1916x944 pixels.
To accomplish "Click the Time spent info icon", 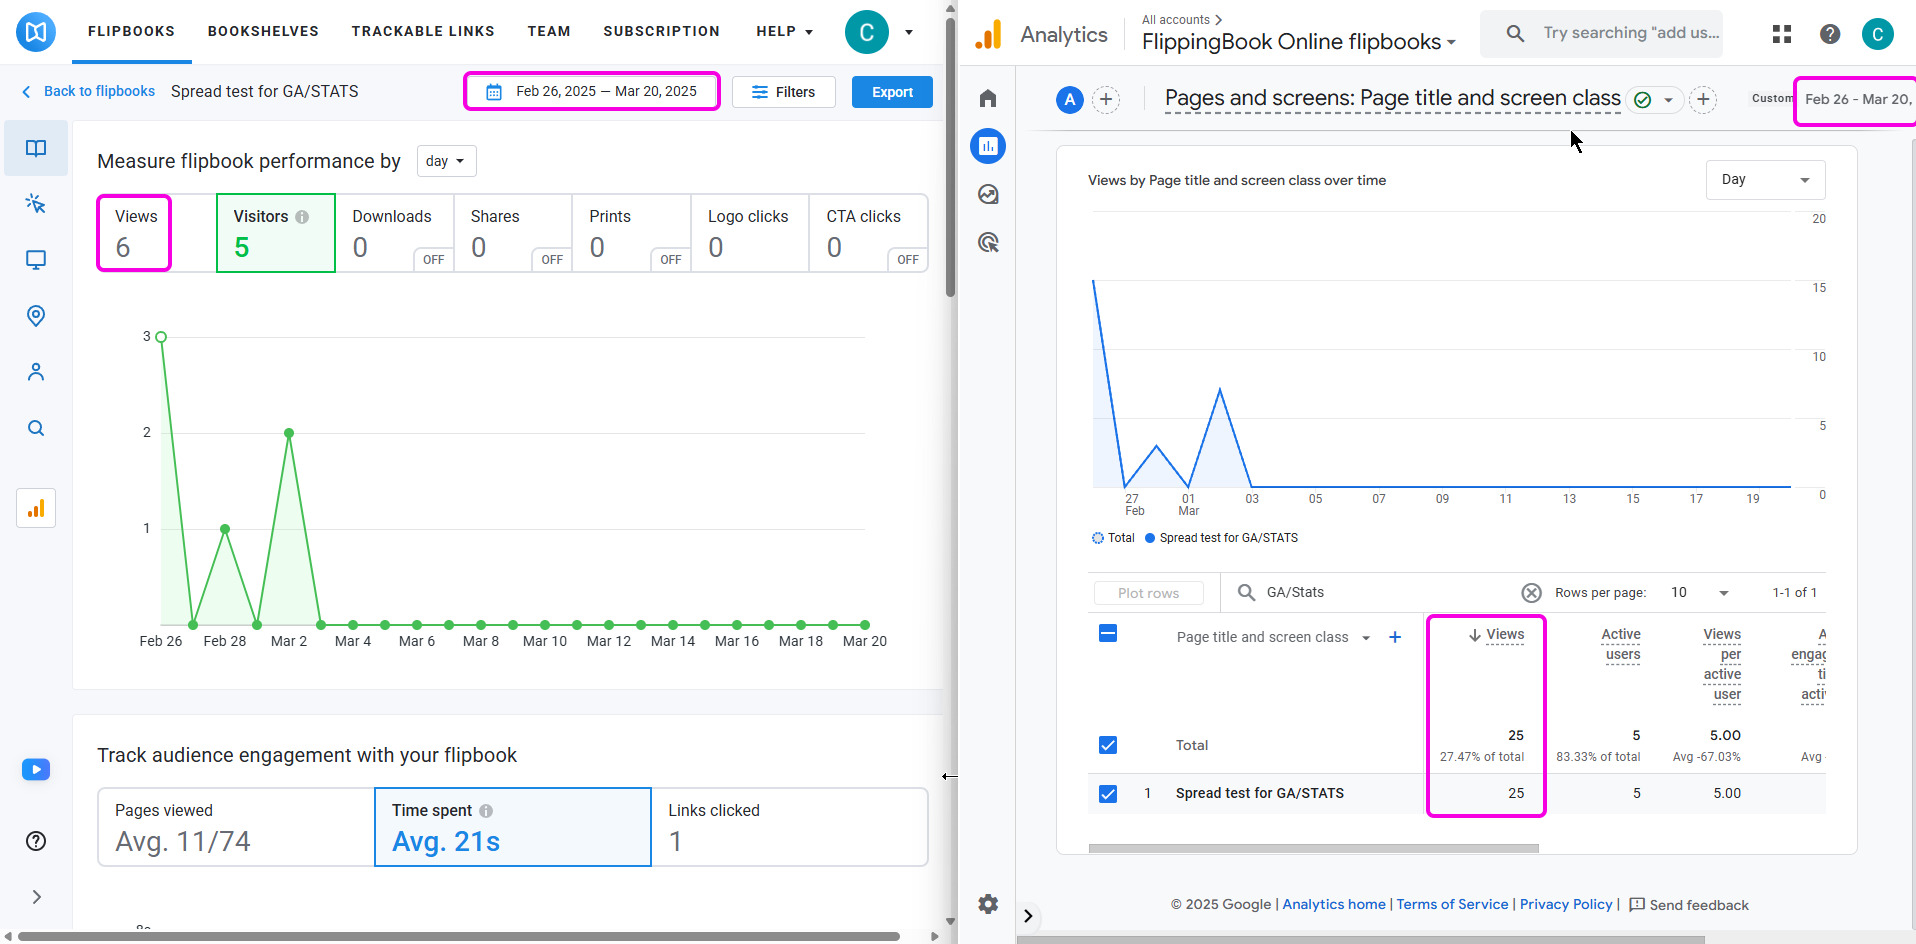I will click(x=486, y=811).
